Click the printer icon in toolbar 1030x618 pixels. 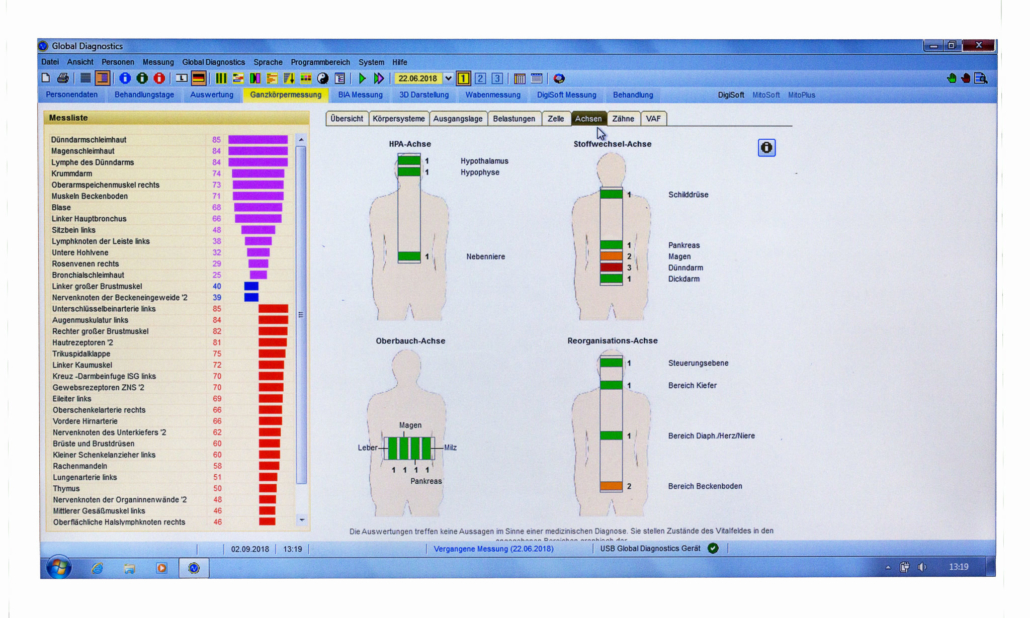(63, 78)
